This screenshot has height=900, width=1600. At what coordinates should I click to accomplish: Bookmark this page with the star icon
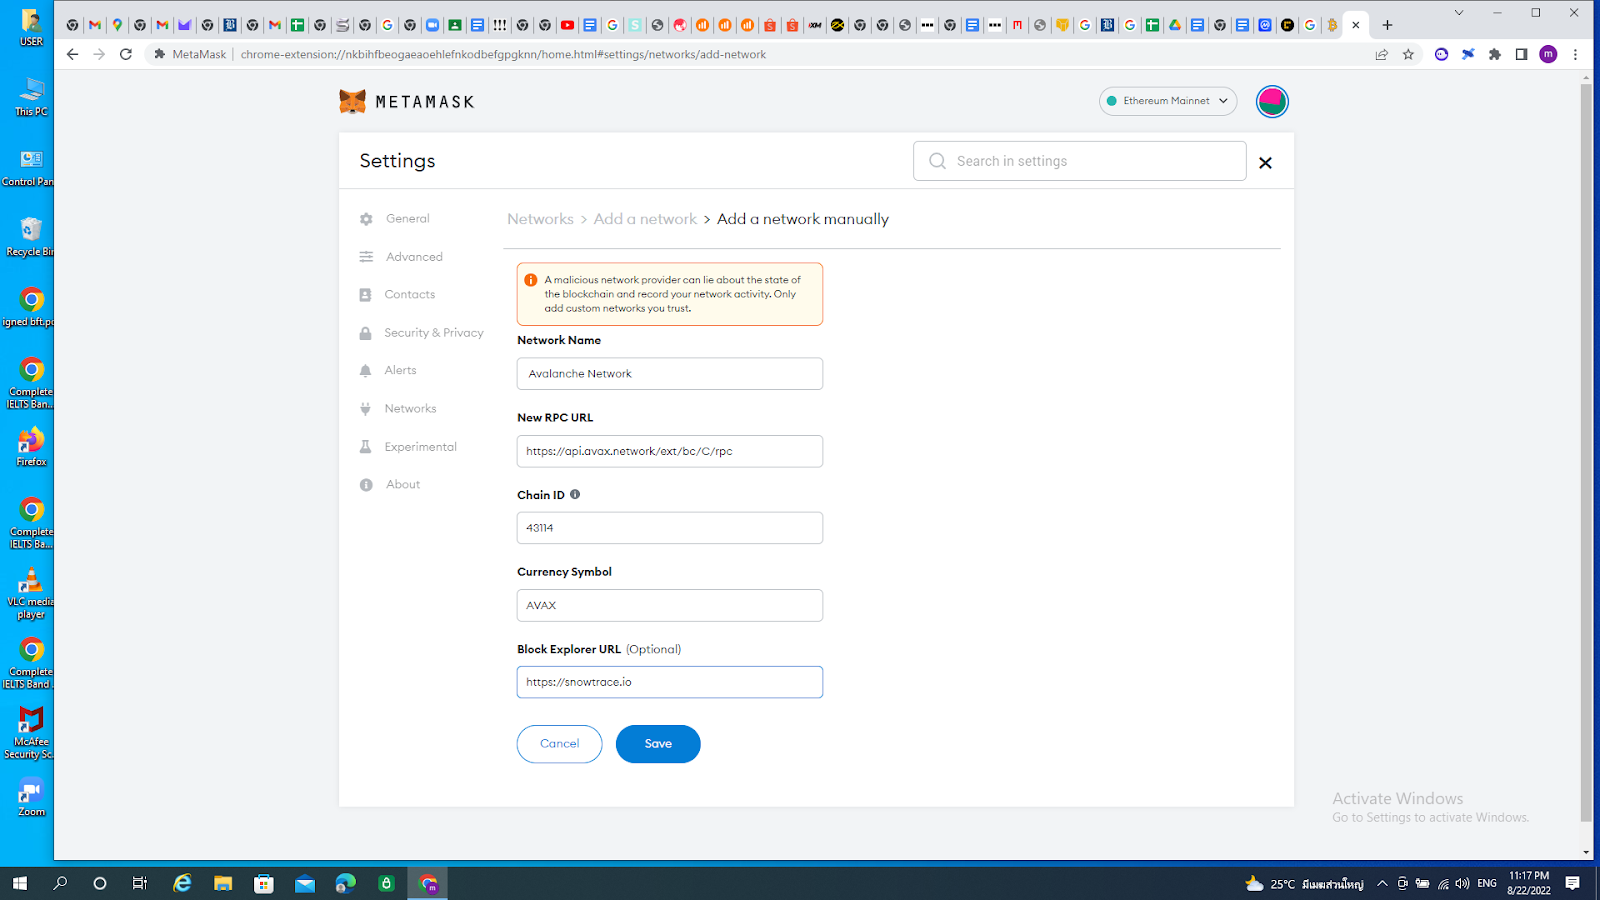1408,54
